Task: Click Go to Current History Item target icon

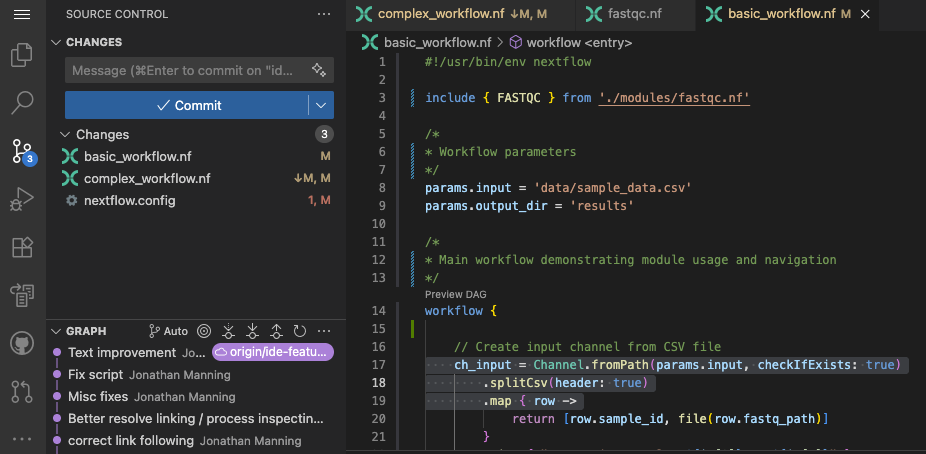Action: point(204,331)
